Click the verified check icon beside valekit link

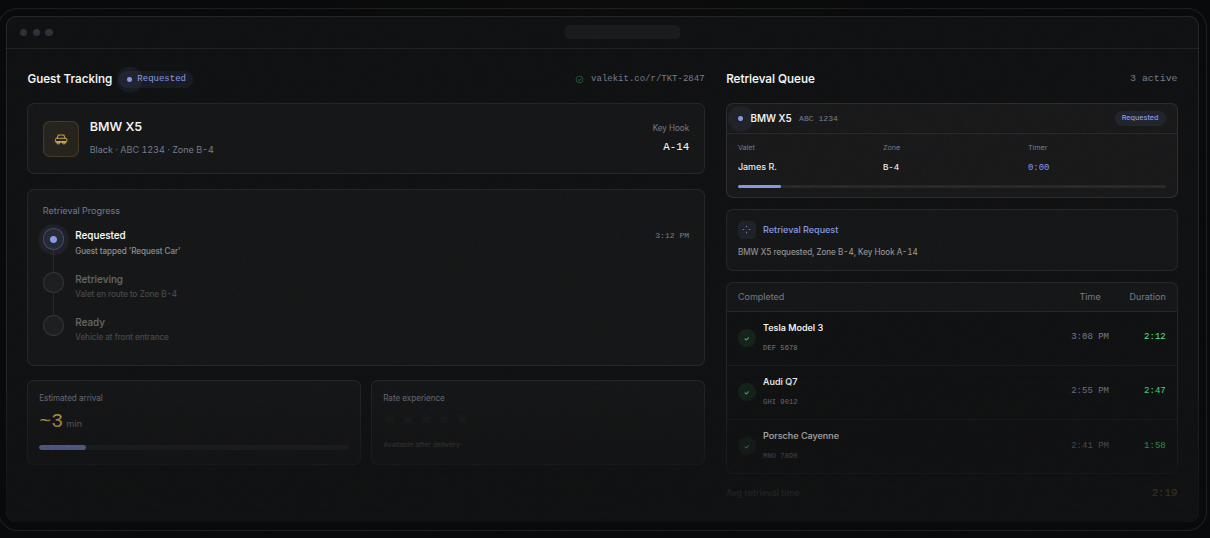580,78
